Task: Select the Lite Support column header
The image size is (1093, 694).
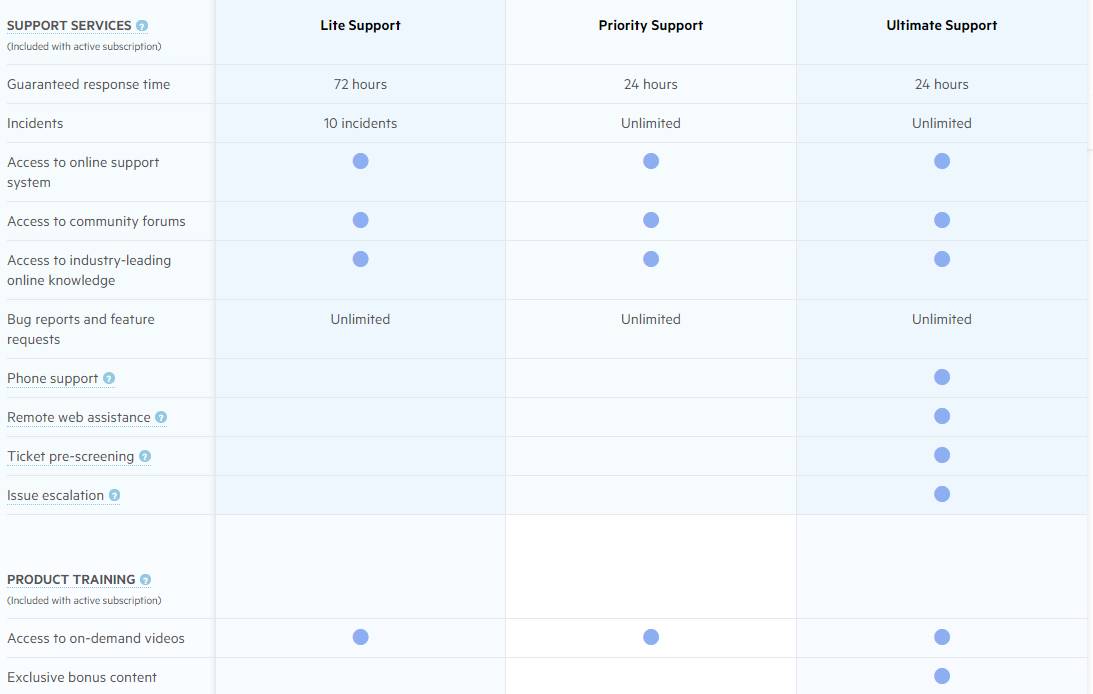Action: click(360, 26)
